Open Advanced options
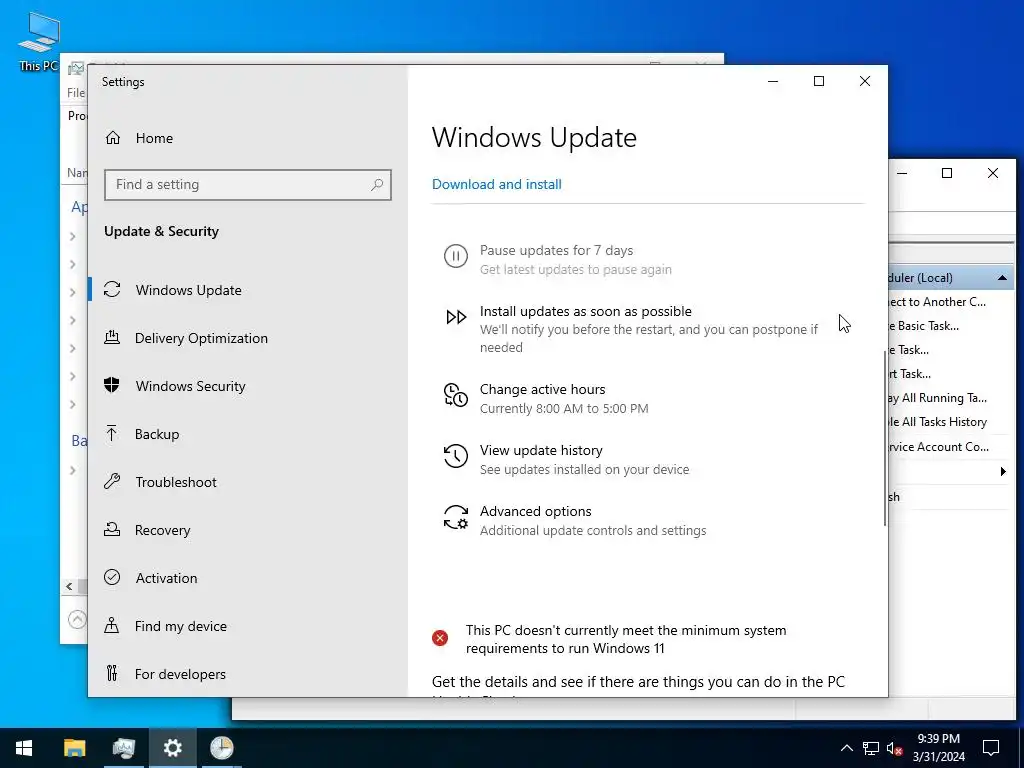 pos(536,511)
